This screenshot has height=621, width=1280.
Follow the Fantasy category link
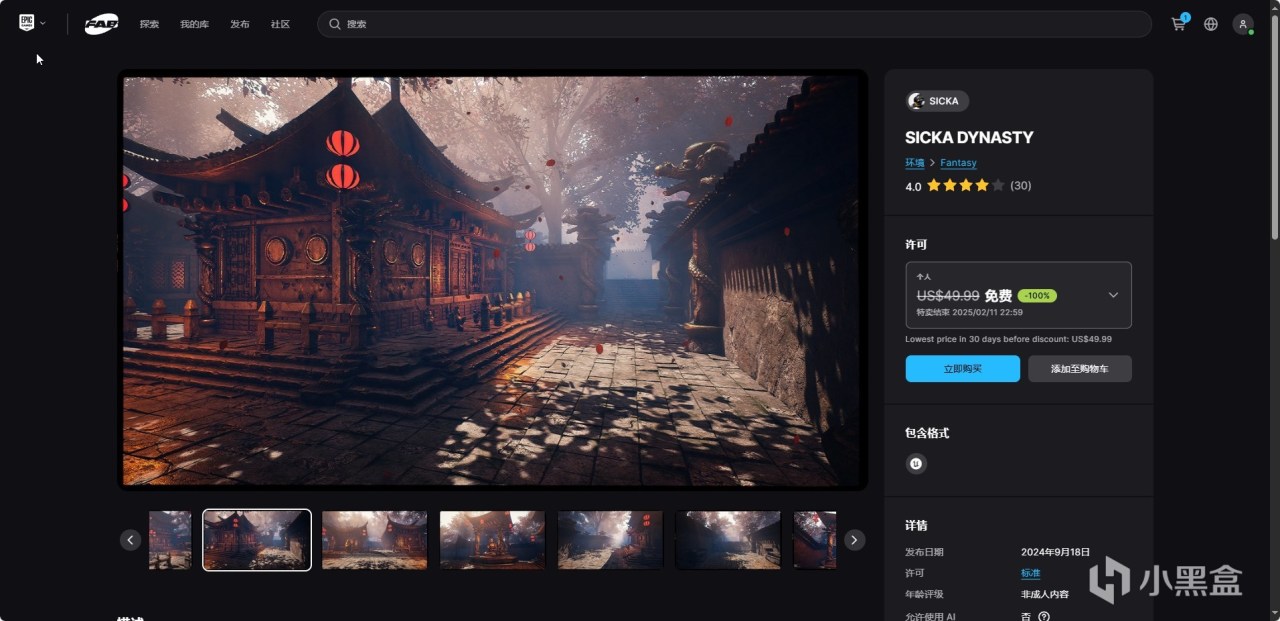[958, 163]
